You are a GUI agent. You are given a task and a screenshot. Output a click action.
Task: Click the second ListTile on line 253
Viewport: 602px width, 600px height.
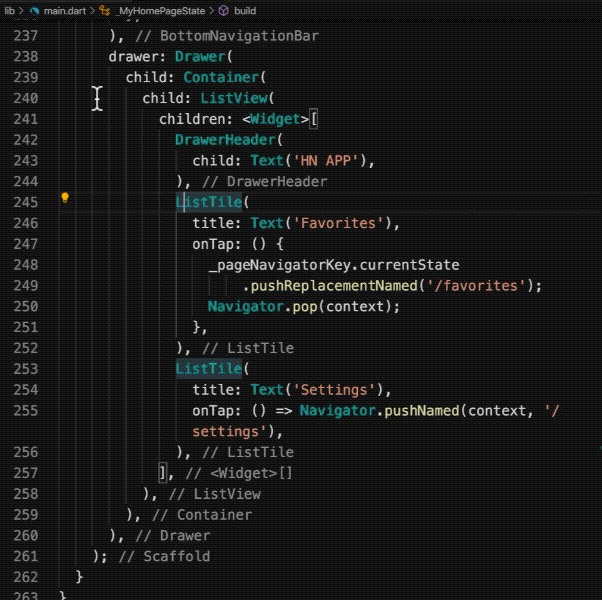pos(209,369)
